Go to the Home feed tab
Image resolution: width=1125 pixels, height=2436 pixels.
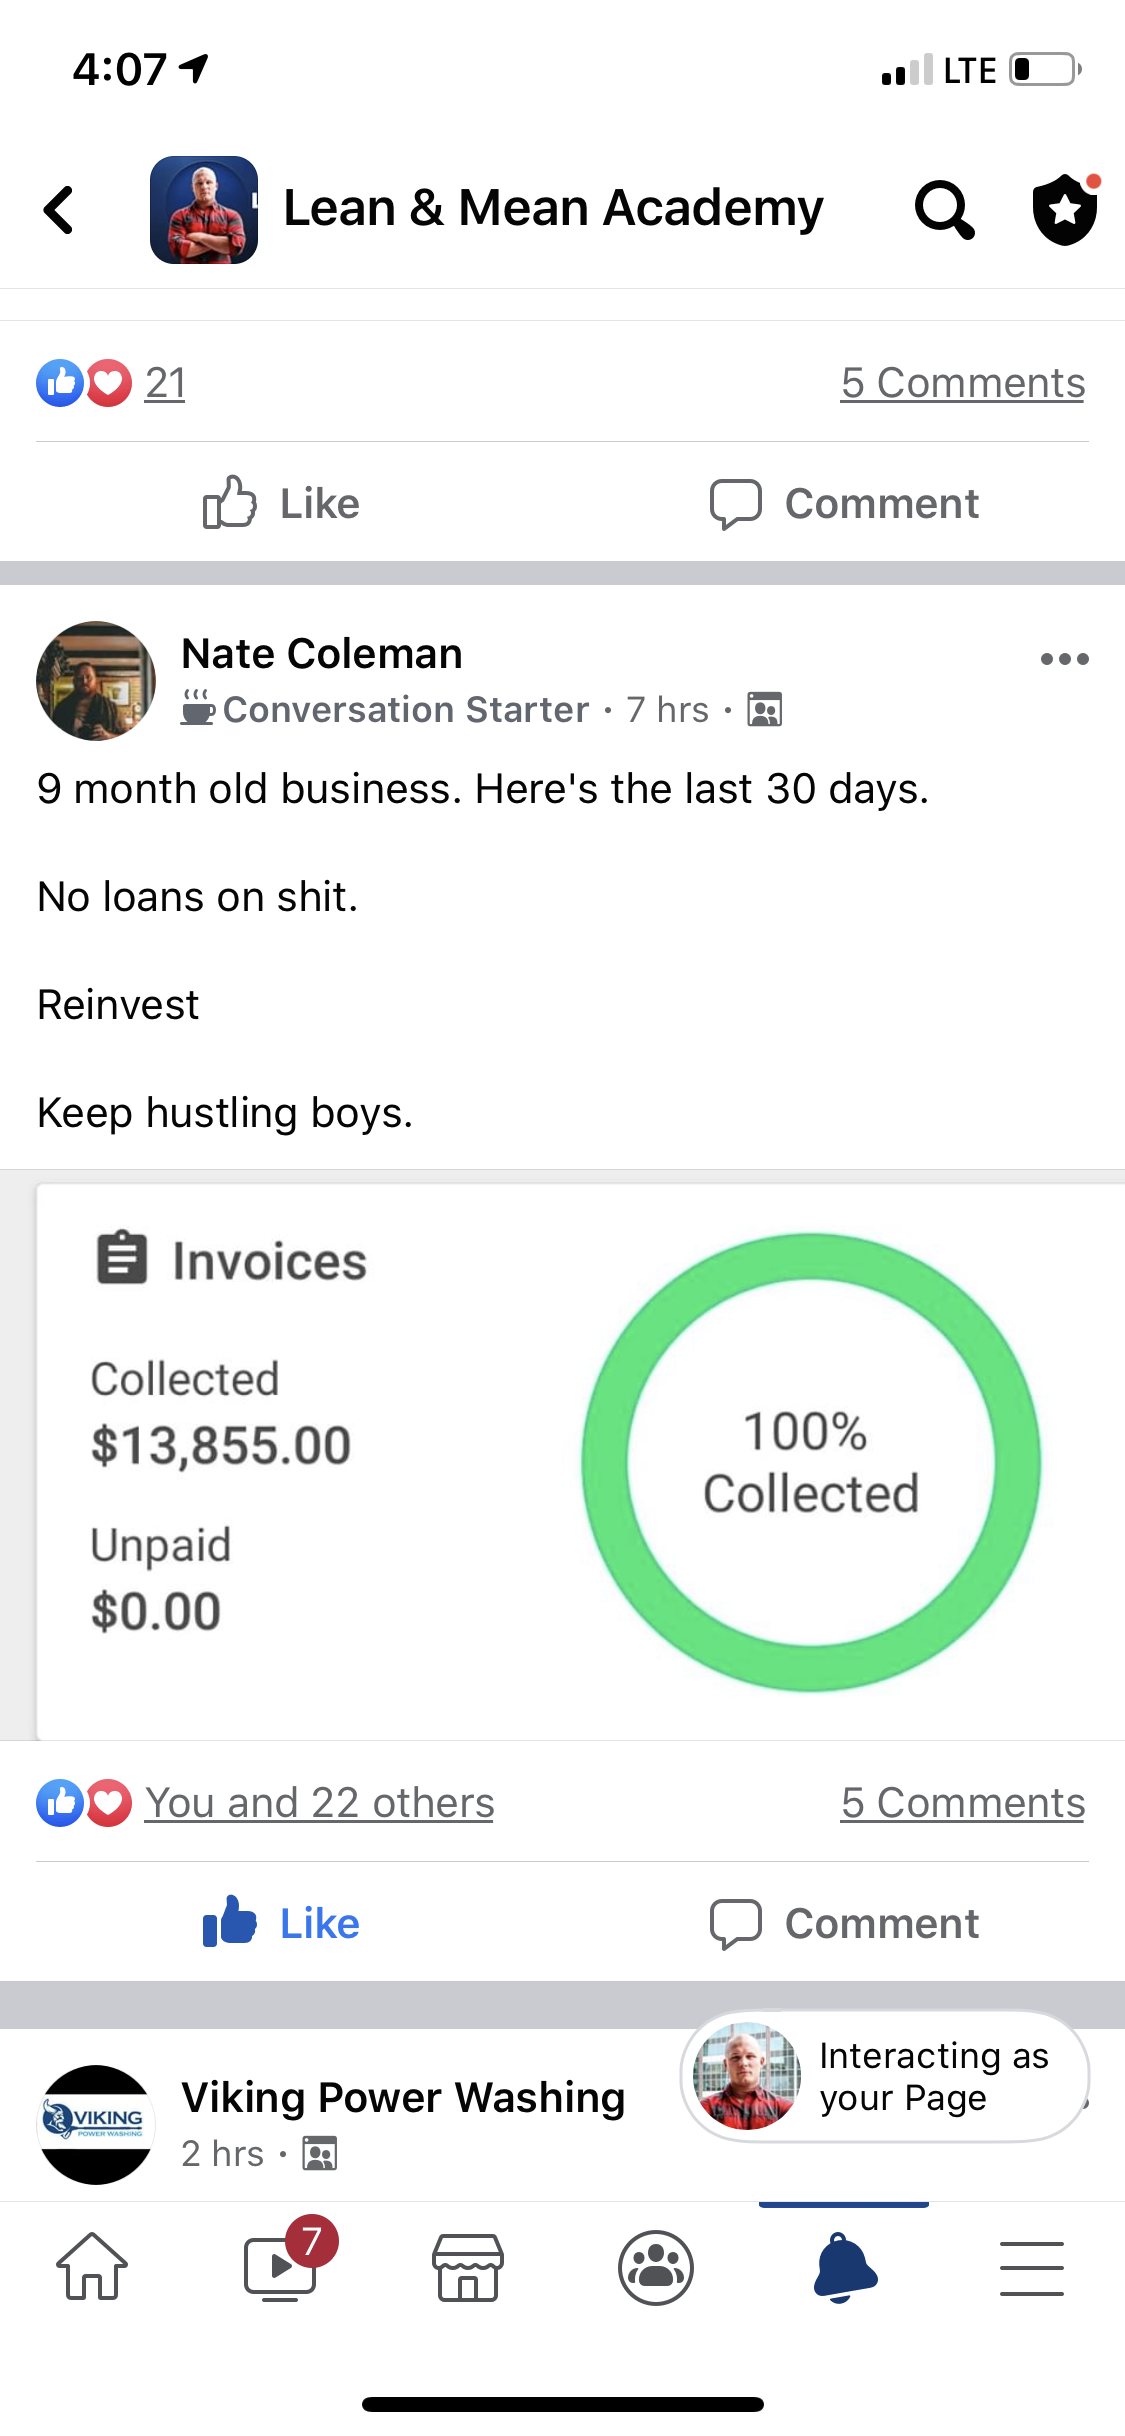click(92, 2266)
